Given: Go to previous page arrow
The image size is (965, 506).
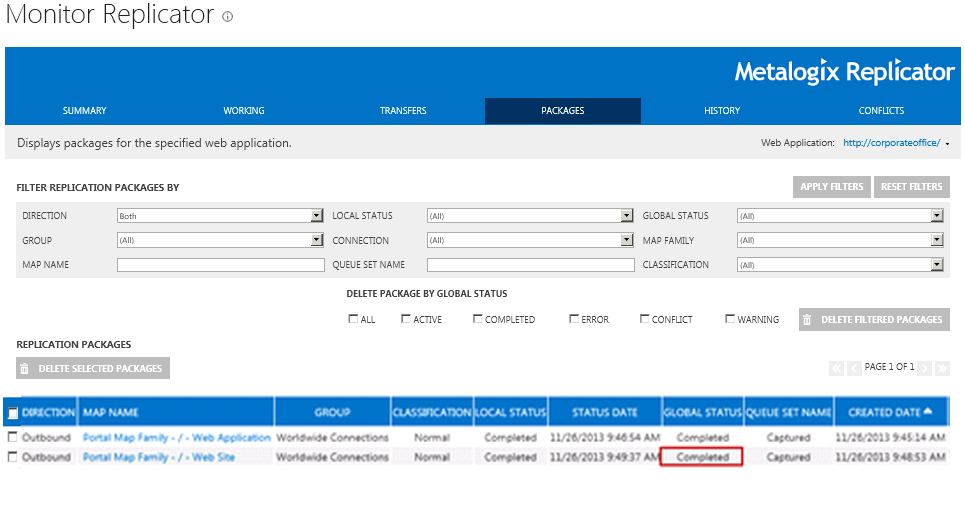Looking at the screenshot, I should (854, 368).
